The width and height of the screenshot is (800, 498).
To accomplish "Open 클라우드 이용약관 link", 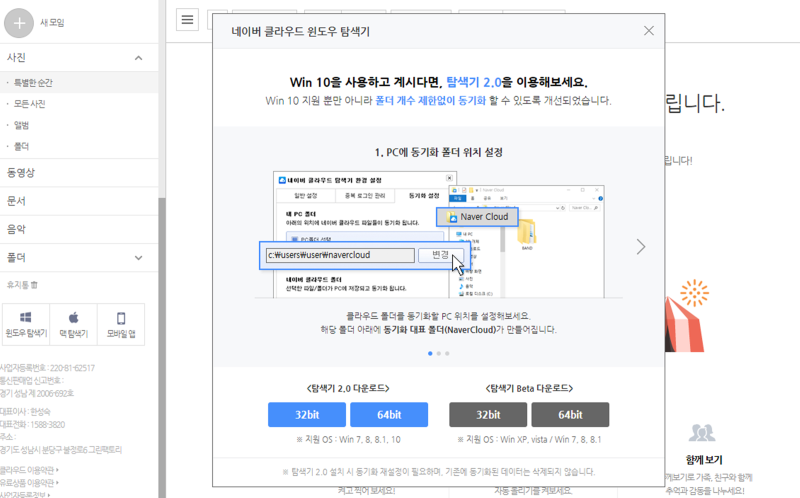I will (29, 470).
